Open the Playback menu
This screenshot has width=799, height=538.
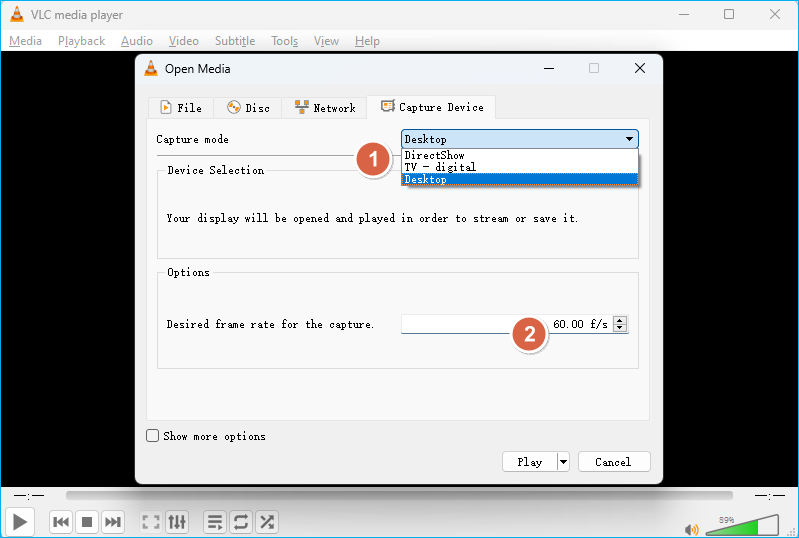tap(82, 41)
